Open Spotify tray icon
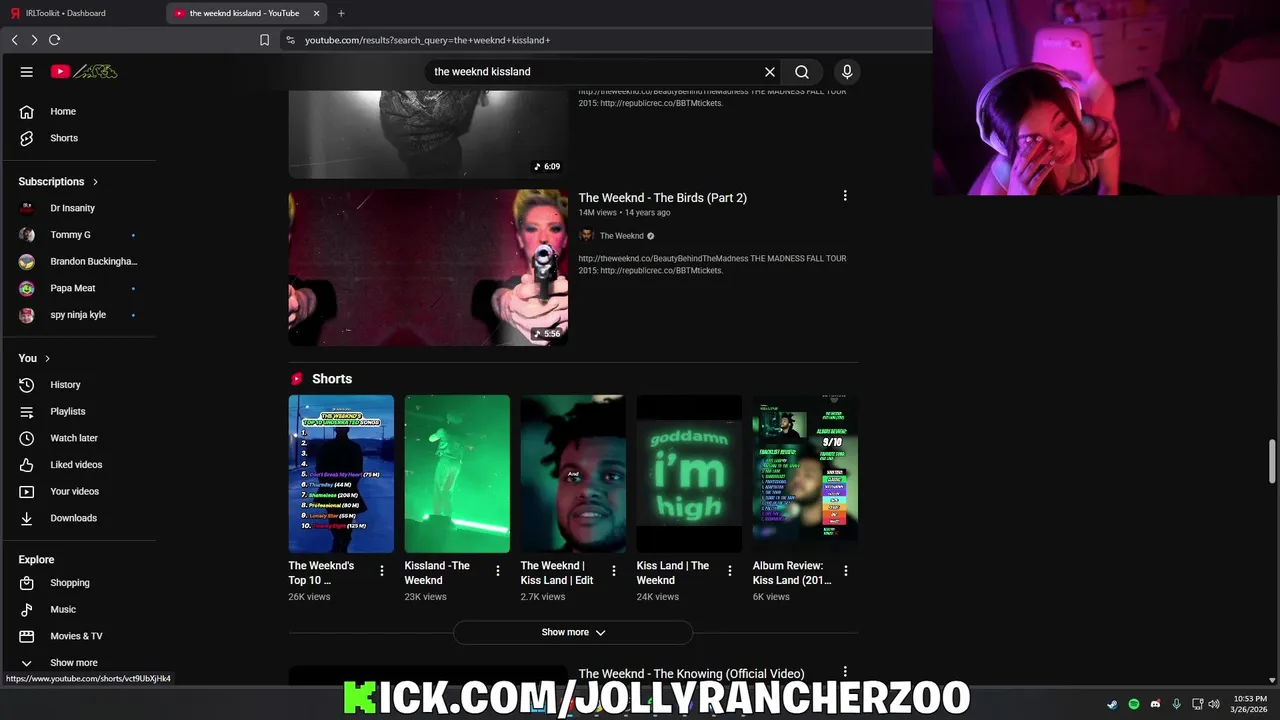This screenshot has height=720, width=1280. coord(1134,704)
